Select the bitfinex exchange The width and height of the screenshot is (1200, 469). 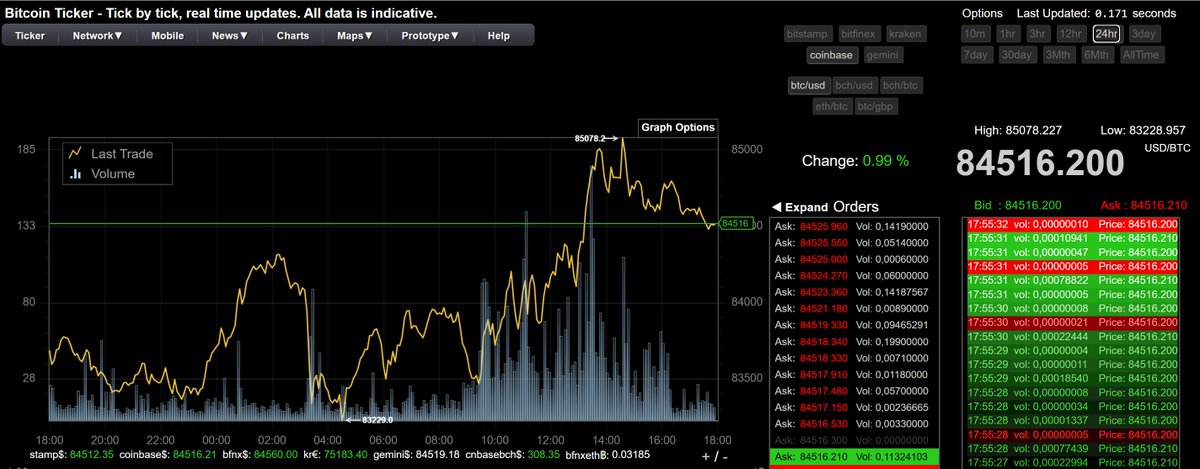tap(860, 33)
